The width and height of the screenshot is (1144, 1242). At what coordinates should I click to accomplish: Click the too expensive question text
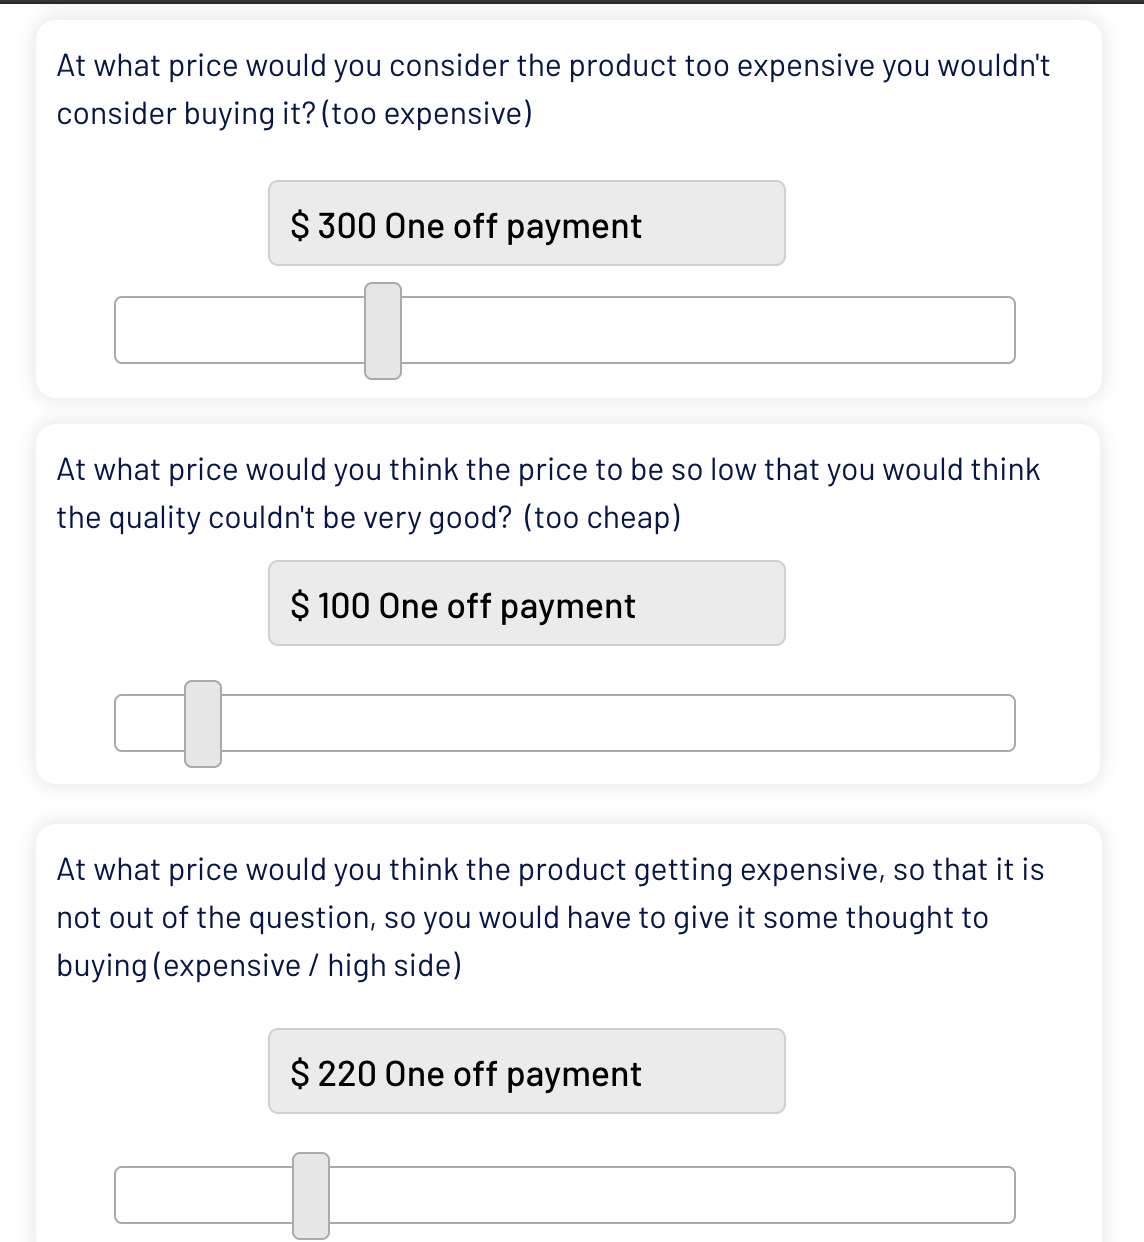click(x=553, y=90)
